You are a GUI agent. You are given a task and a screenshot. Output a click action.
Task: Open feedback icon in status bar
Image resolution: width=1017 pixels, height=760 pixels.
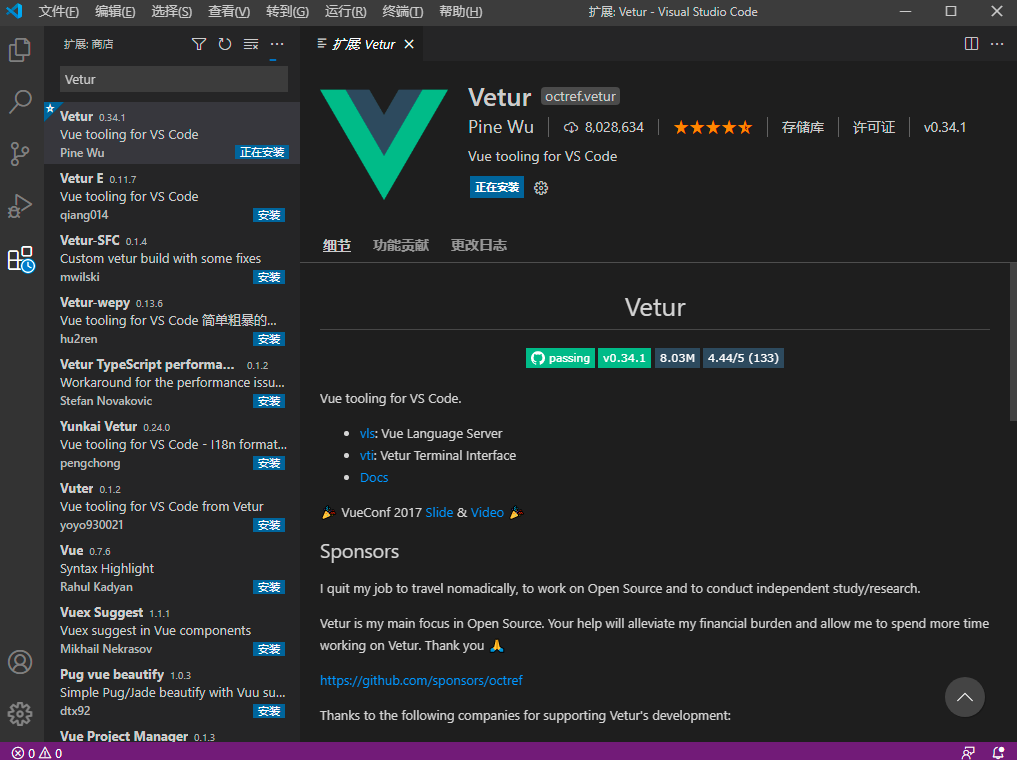tap(968, 753)
